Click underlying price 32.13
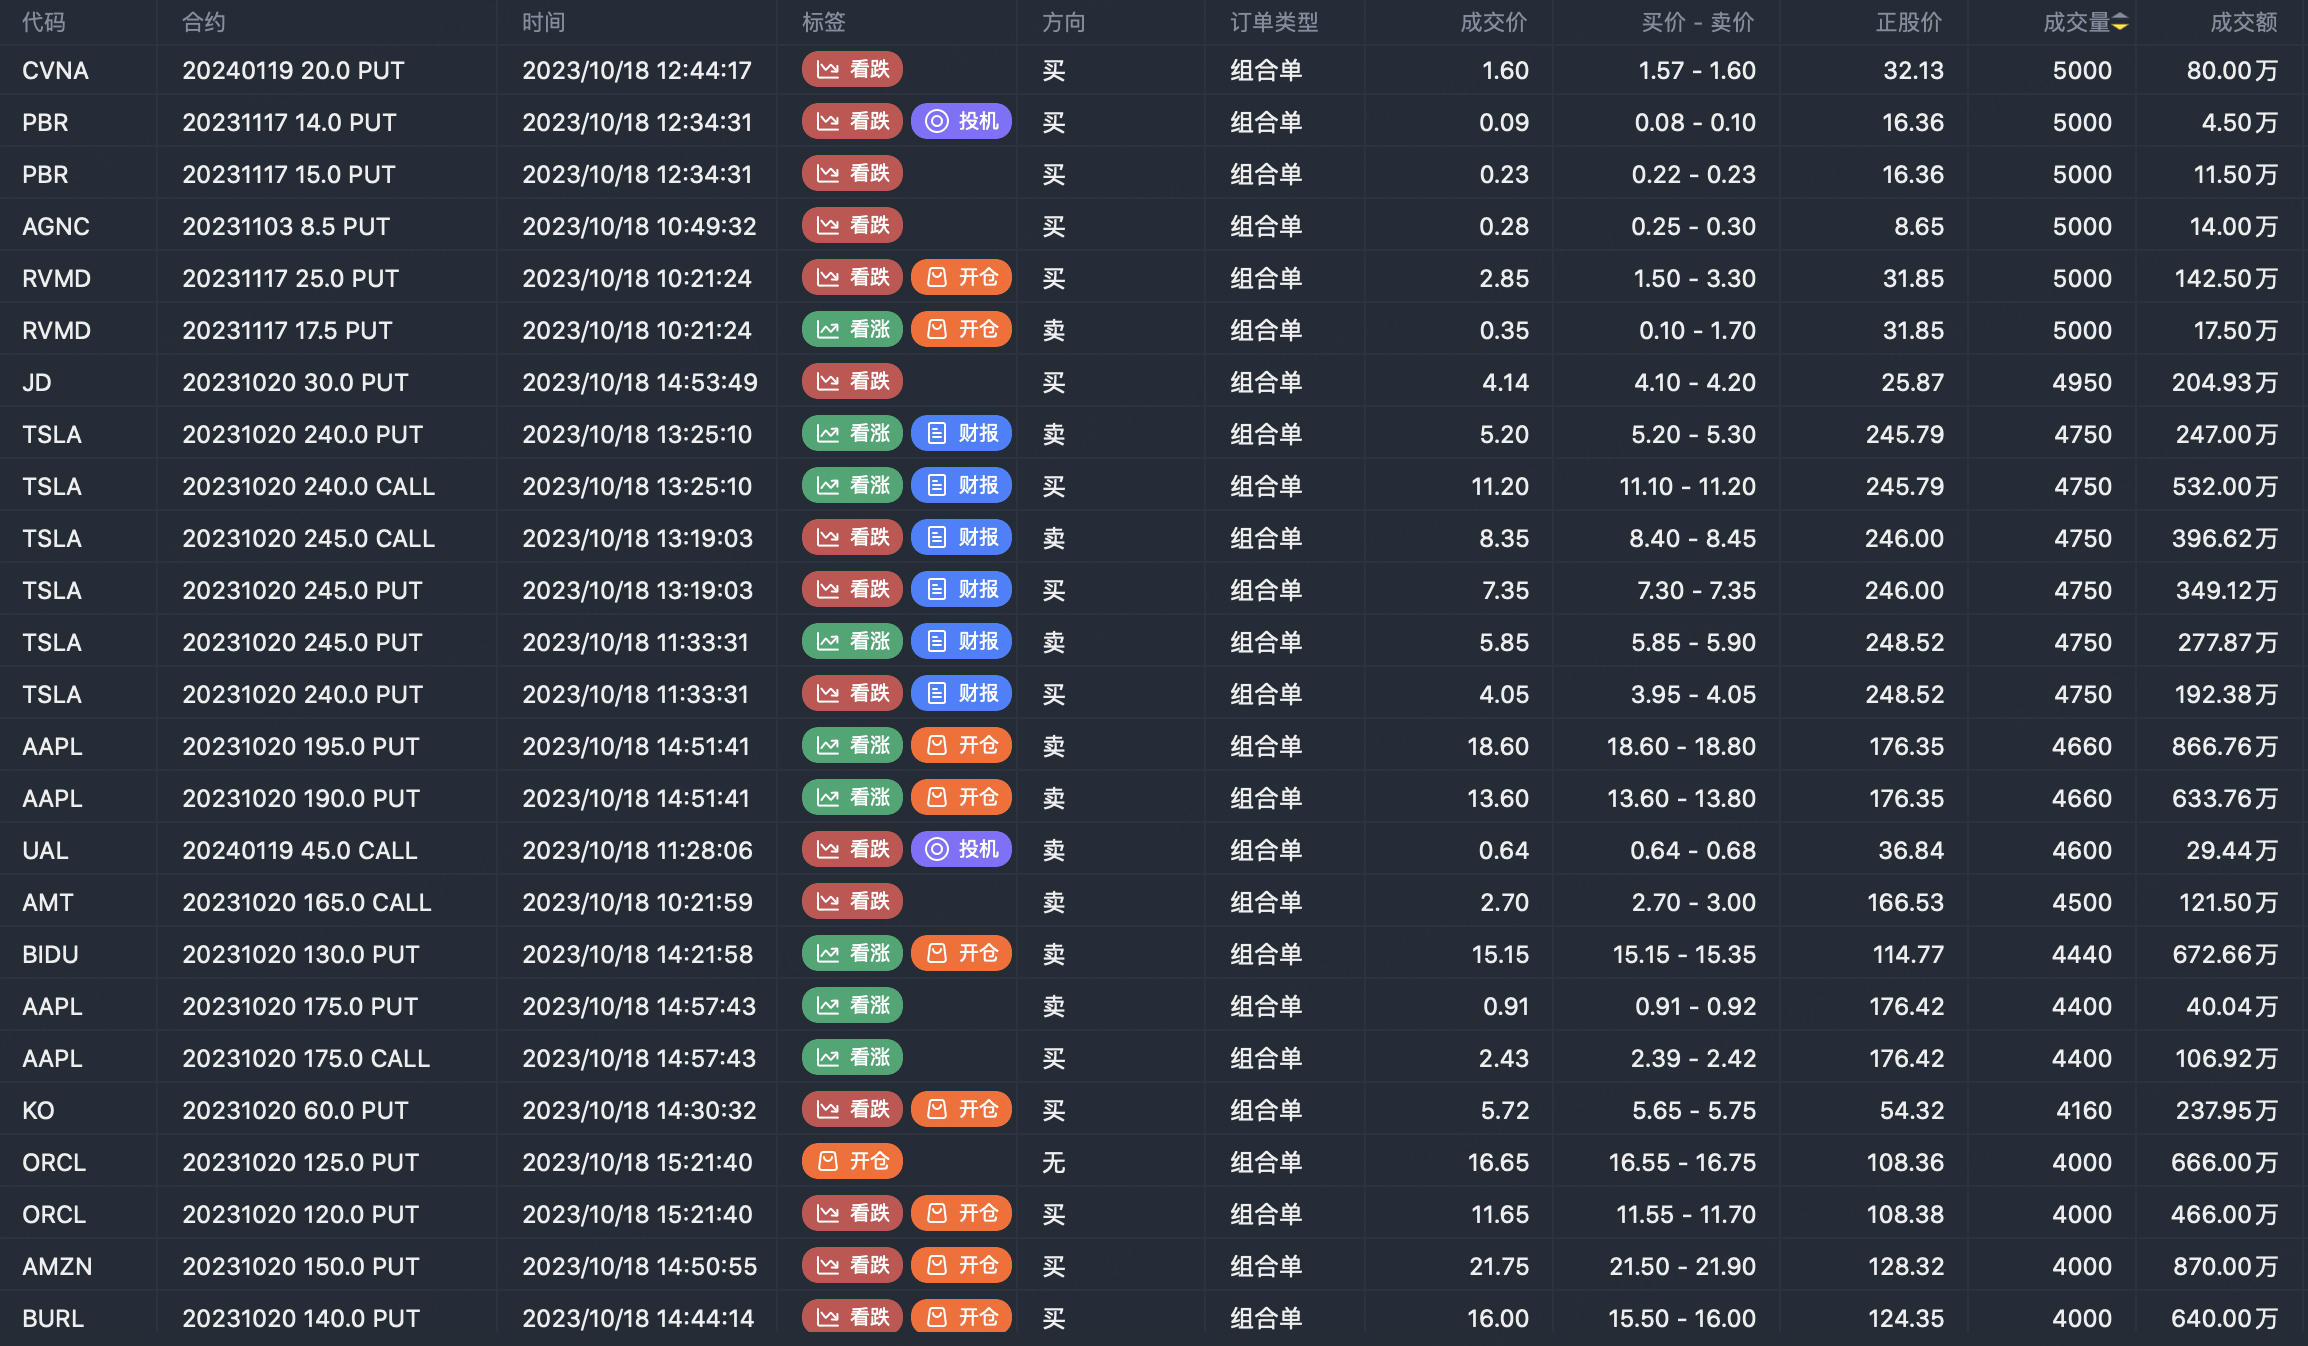The height and width of the screenshot is (1346, 2308). tap(1914, 70)
